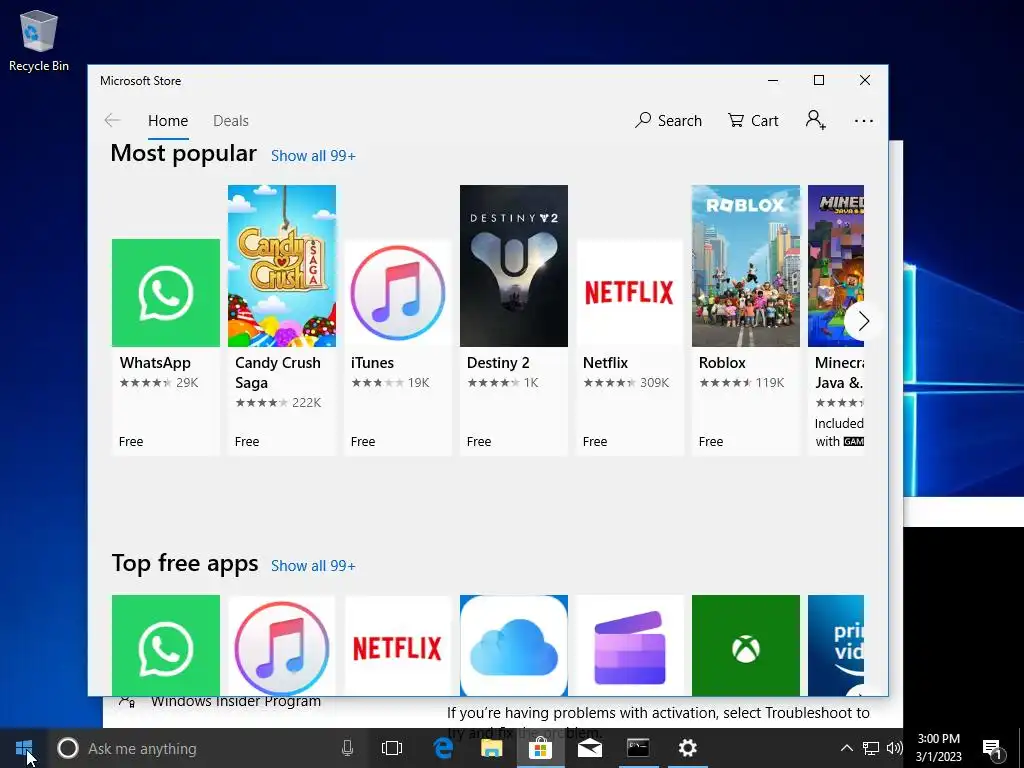The image size is (1024, 768).
Task: Open the Prime Video app tile
Action: pos(836,645)
